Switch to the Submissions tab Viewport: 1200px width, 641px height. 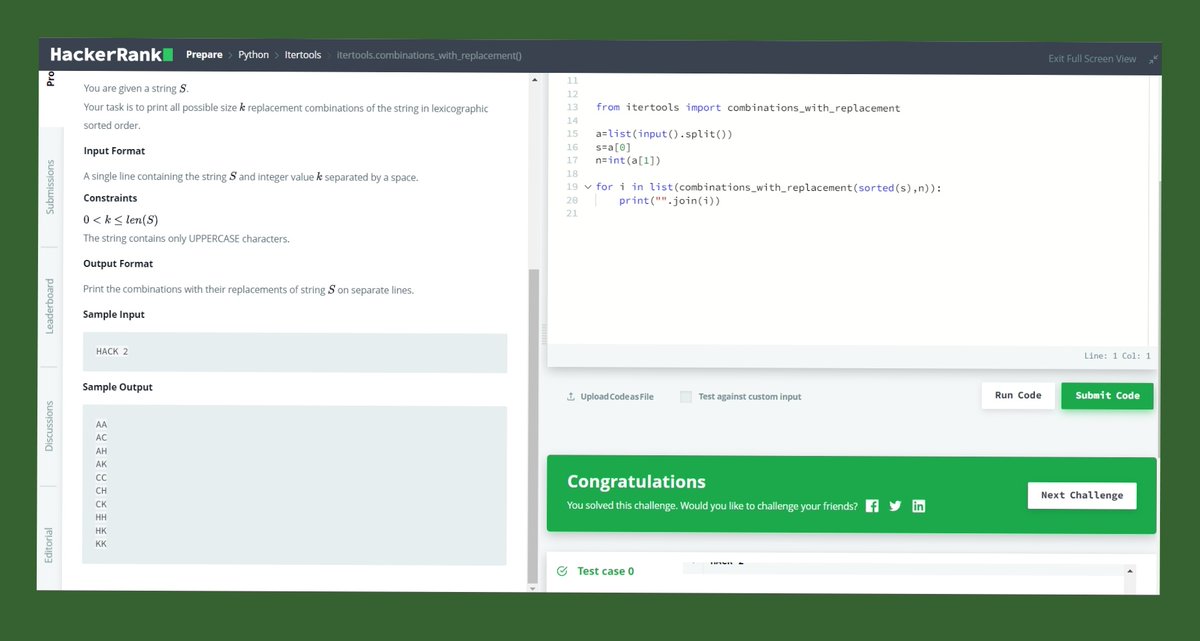[x=50, y=186]
